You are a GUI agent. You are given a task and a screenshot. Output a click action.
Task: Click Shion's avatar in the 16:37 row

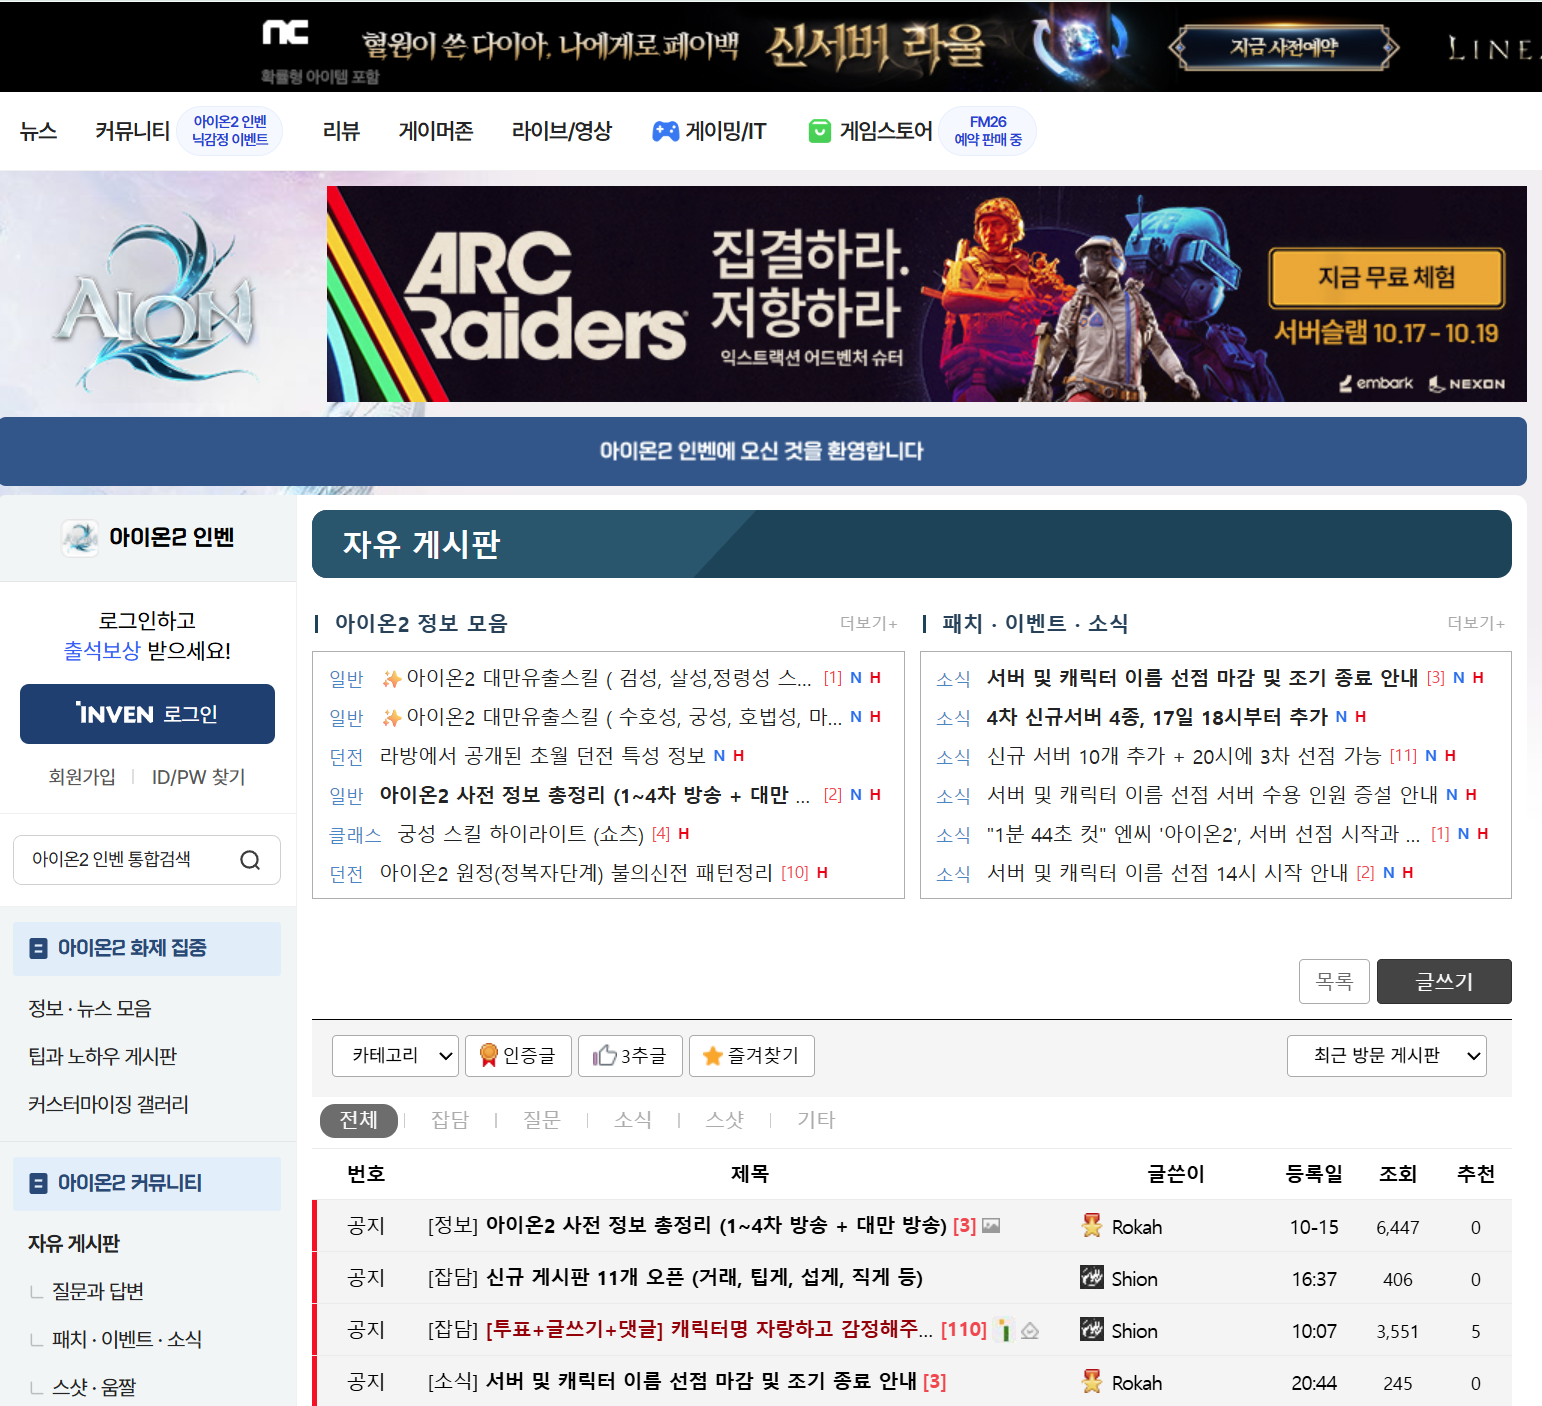[1092, 1277]
